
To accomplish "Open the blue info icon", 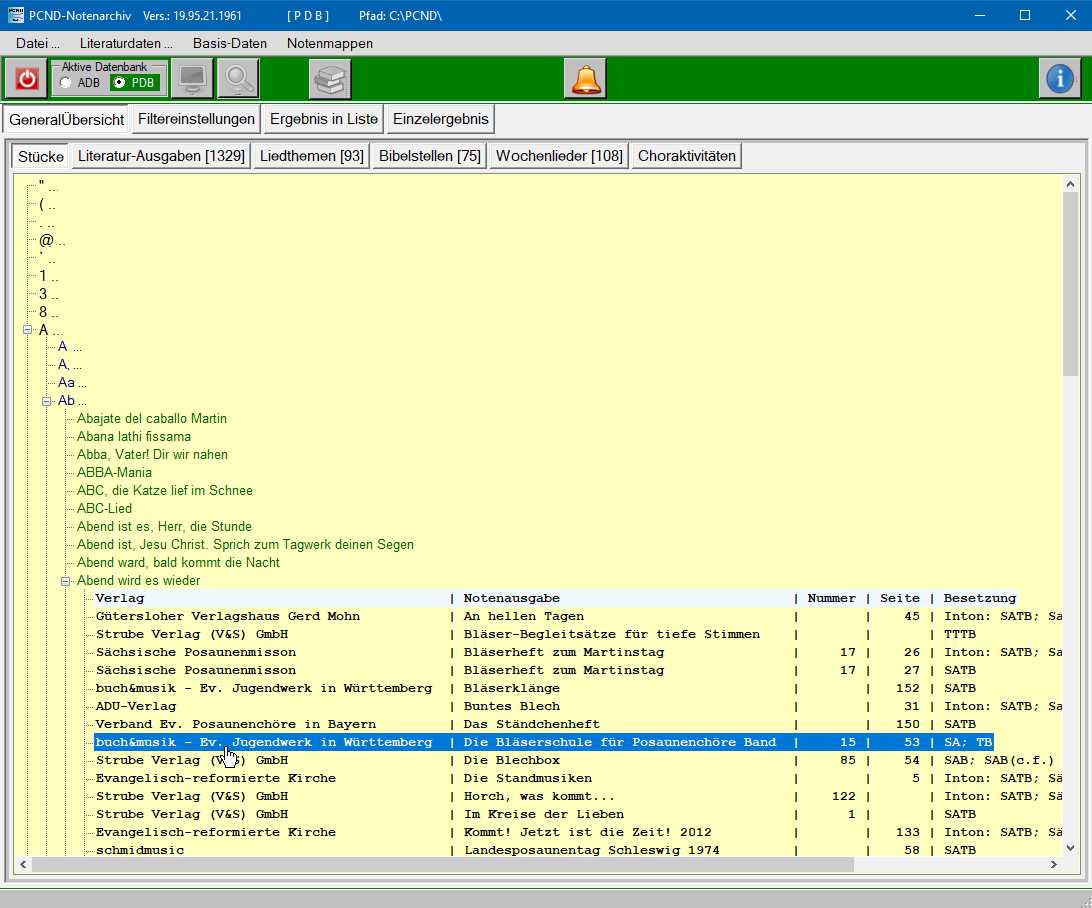I will pyautogui.click(x=1060, y=79).
